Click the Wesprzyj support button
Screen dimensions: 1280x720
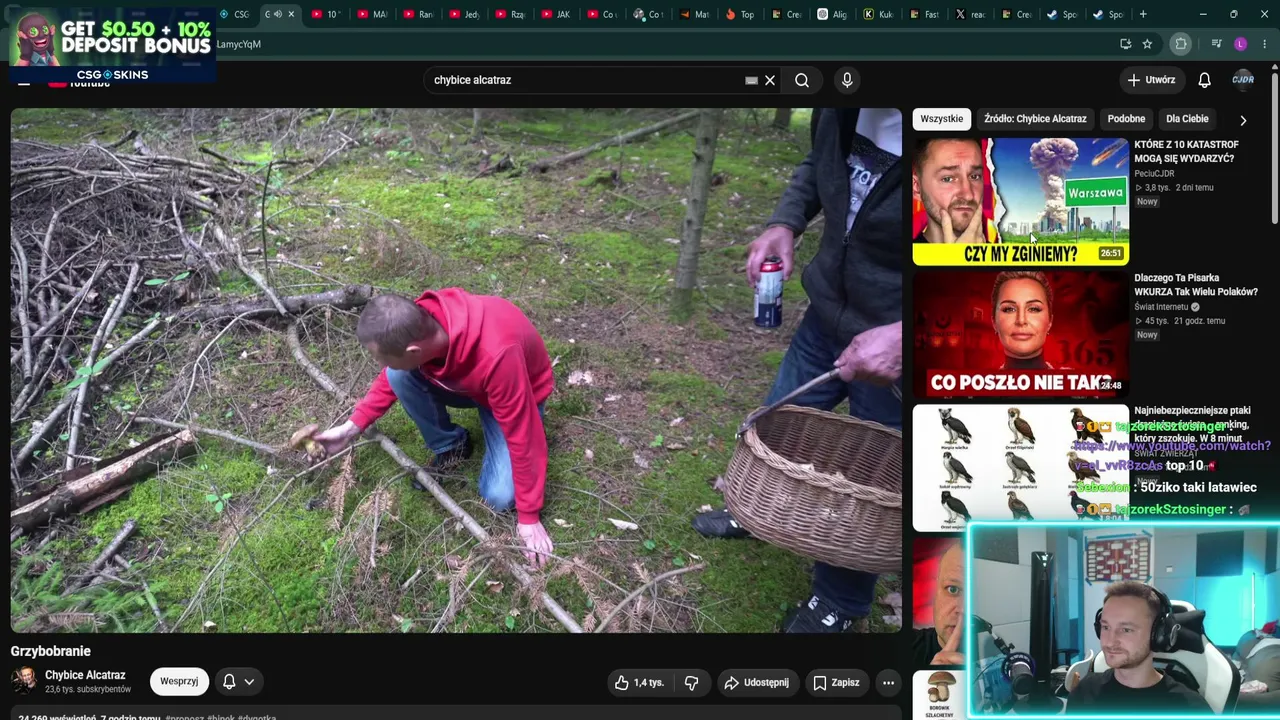pos(179,682)
